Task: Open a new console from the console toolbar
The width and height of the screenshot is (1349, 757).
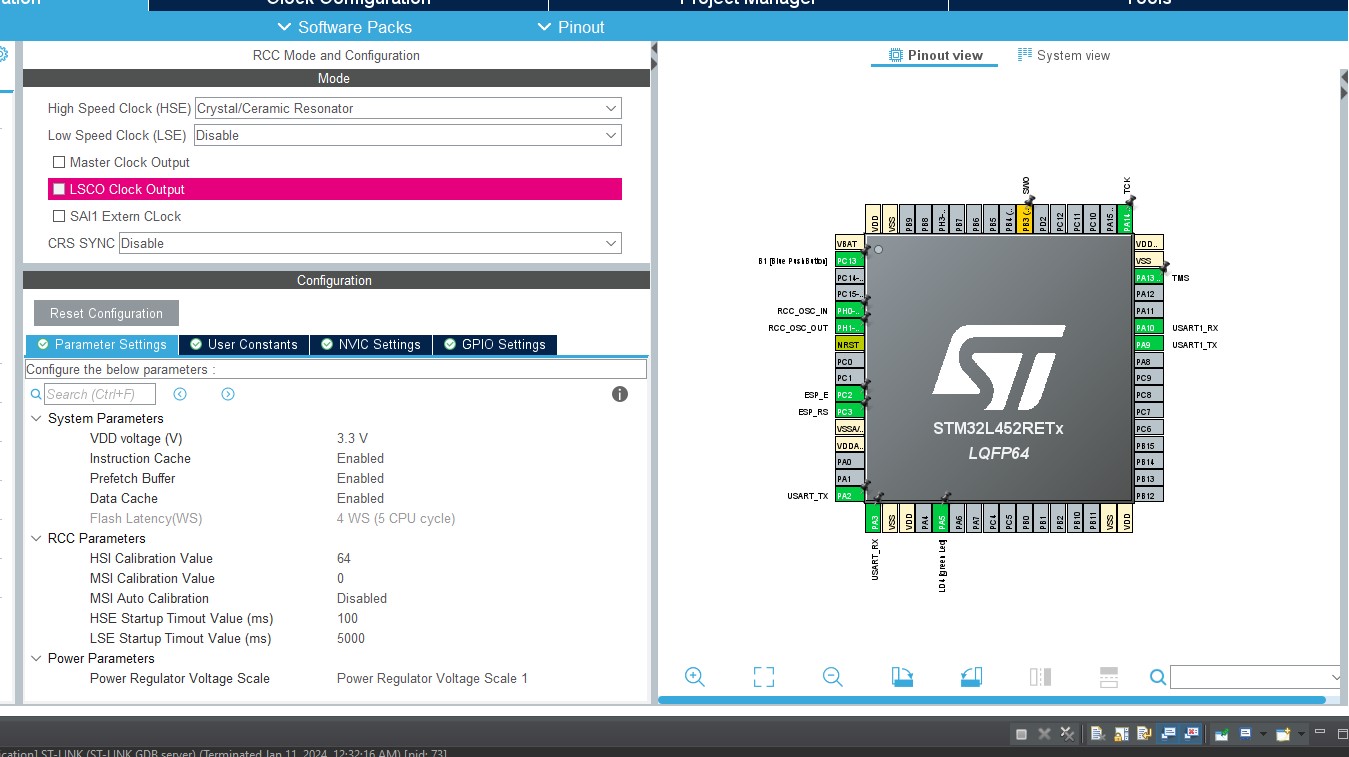Action: pyautogui.click(x=1283, y=733)
